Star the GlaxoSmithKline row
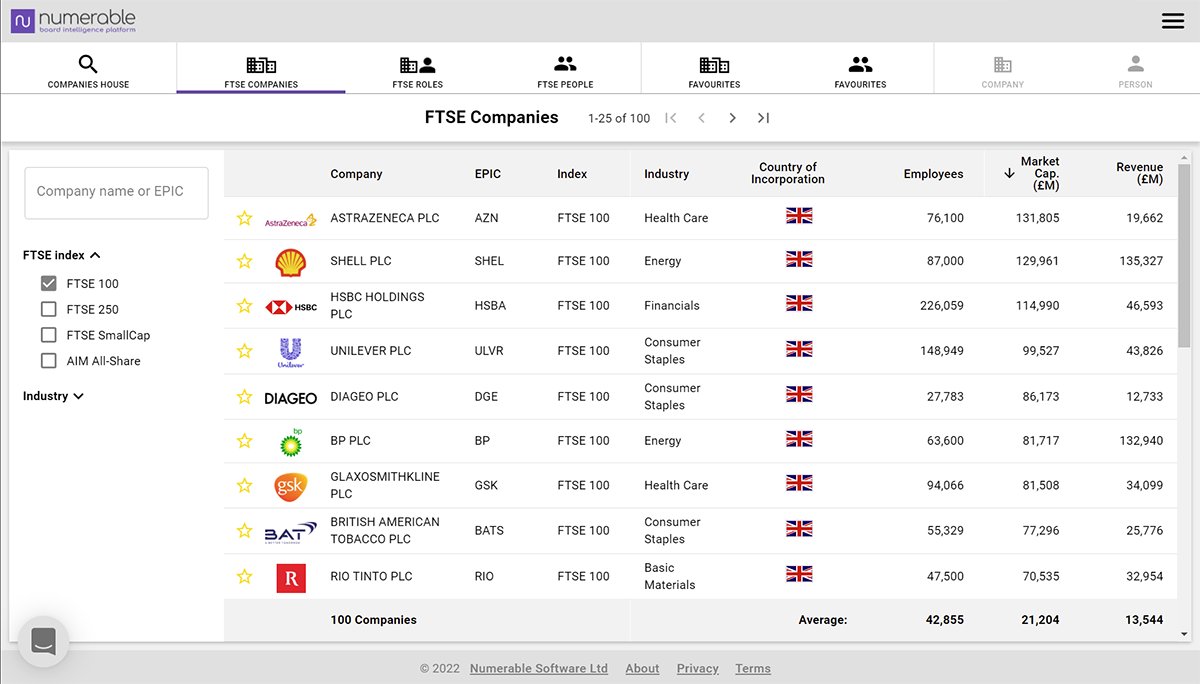 [x=244, y=486]
